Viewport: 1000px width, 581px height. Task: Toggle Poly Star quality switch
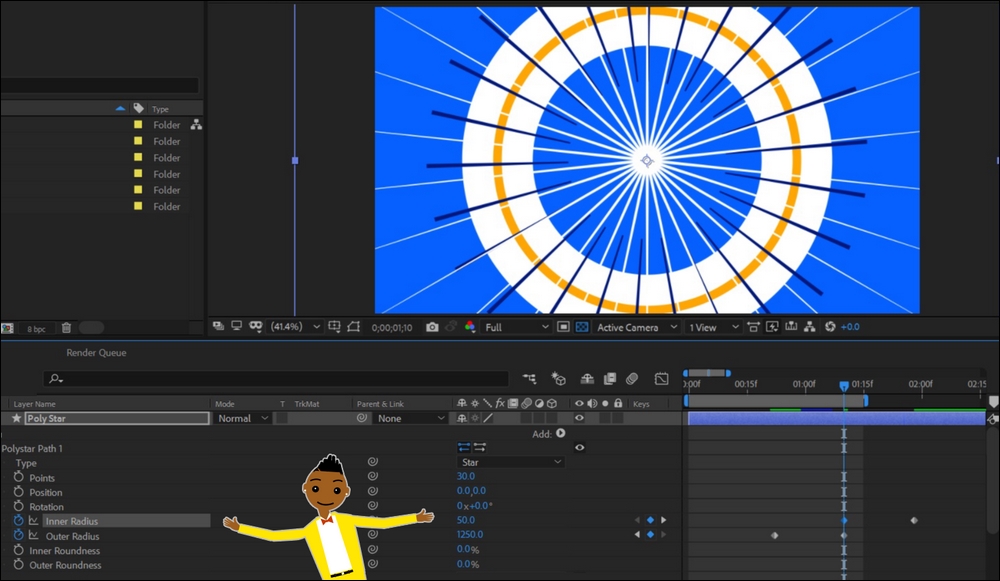488,418
